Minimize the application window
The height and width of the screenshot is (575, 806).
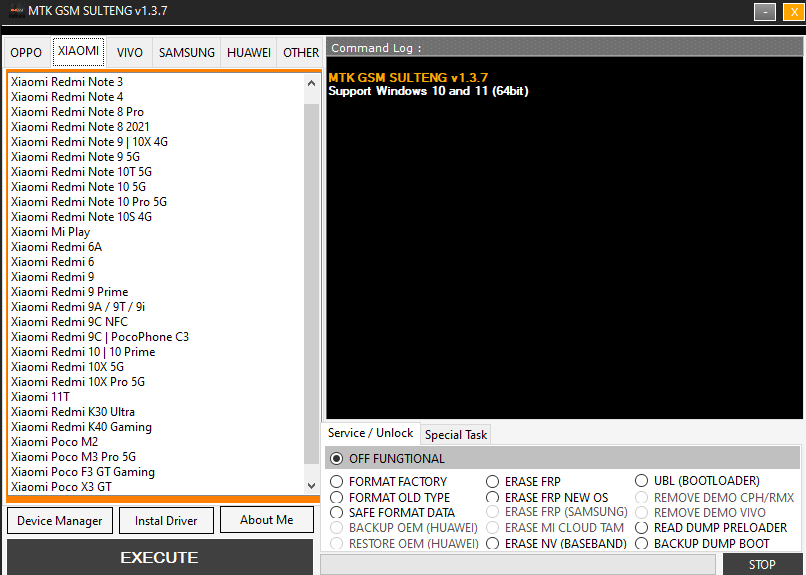765,12
